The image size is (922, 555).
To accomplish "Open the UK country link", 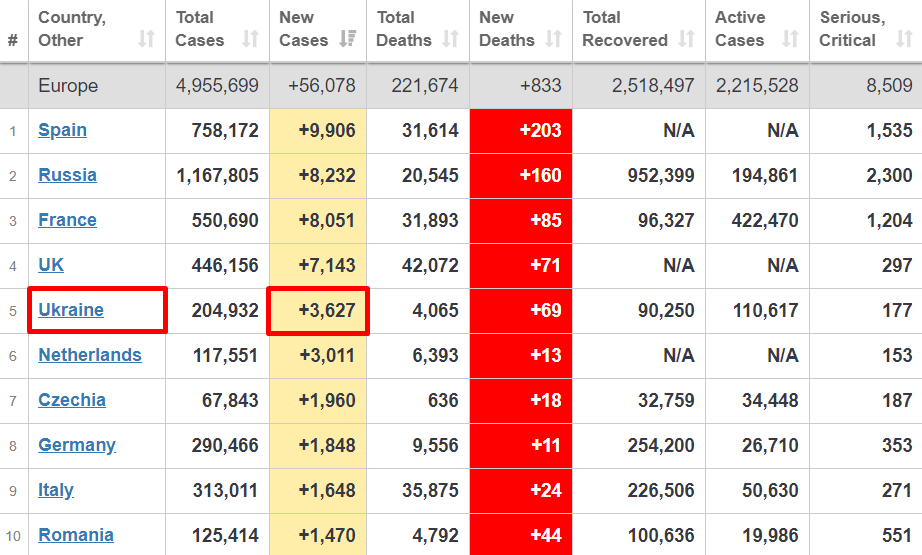I will [x=51, y=265].
